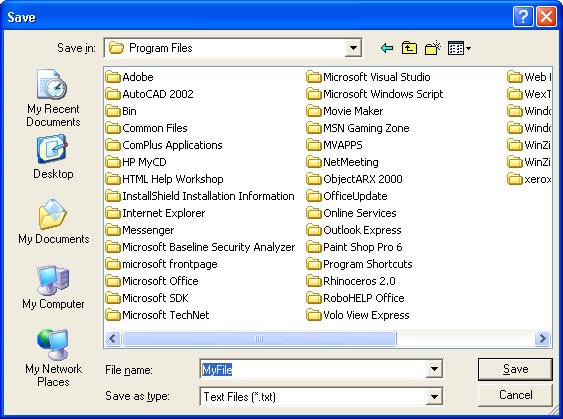
Task: Open My Recent Documents shortcut
Action: click(x=53, y=98)
